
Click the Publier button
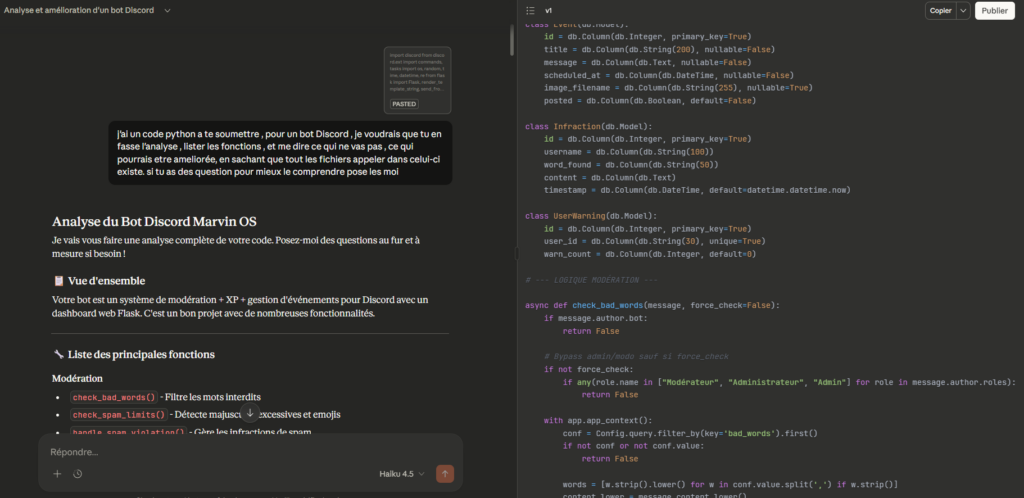pyautogui.click(x=994, y=10)
